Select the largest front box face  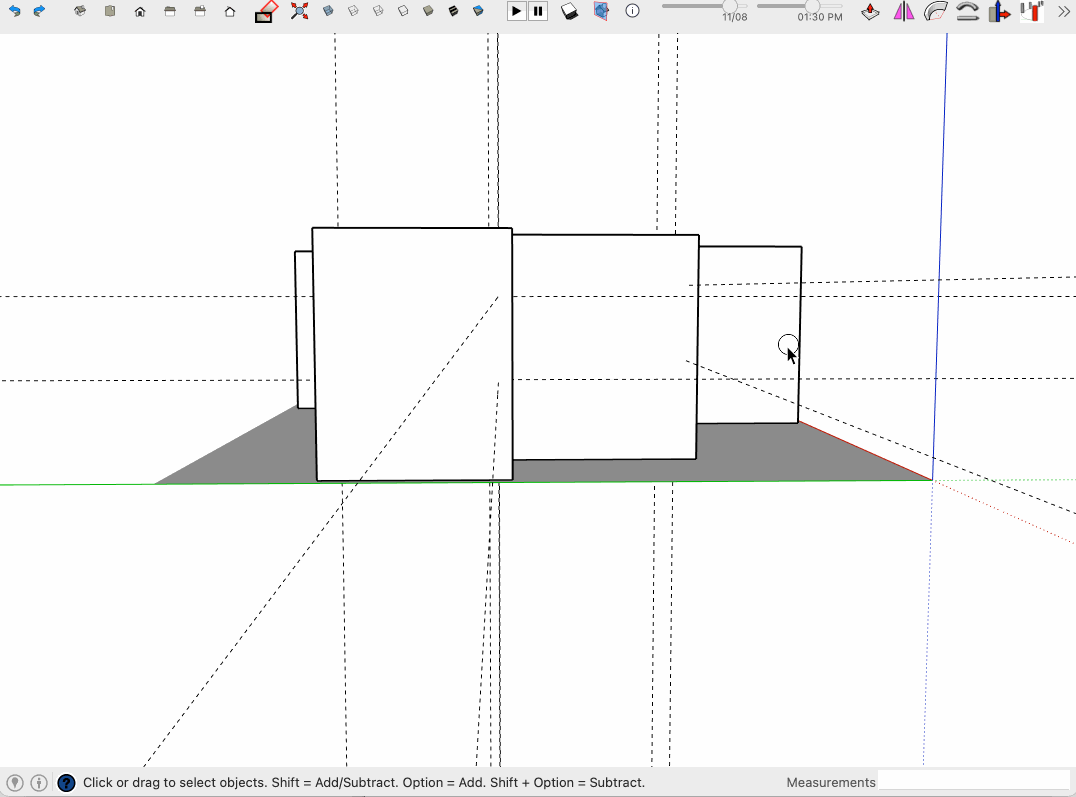click(x=413, y=354)
